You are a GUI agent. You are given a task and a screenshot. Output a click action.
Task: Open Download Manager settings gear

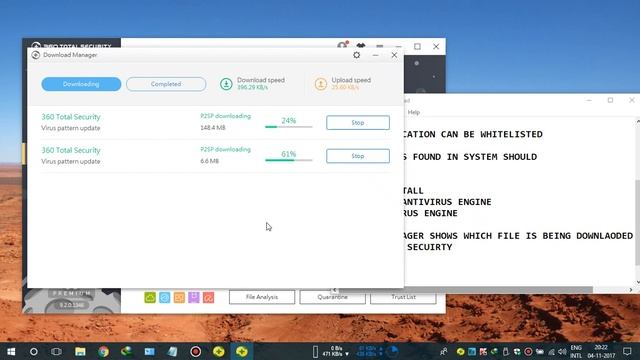[x=357, y=55]
